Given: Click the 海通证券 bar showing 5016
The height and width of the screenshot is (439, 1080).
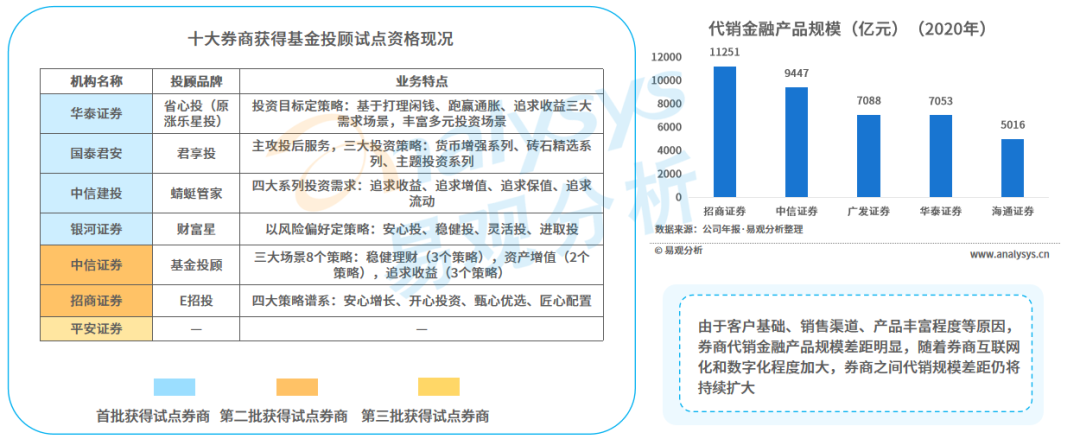Looking at the screenshot, I should (1012, 168).
